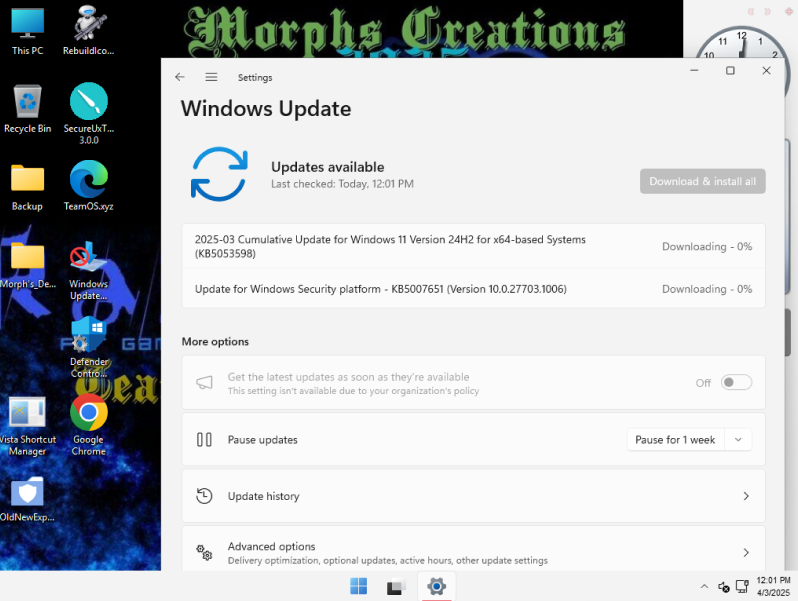Image resolution: width=798 pixels, height=601 pixels.
Task: Click the megaphone icon for latest updates
Action: [x=205, y=383]
